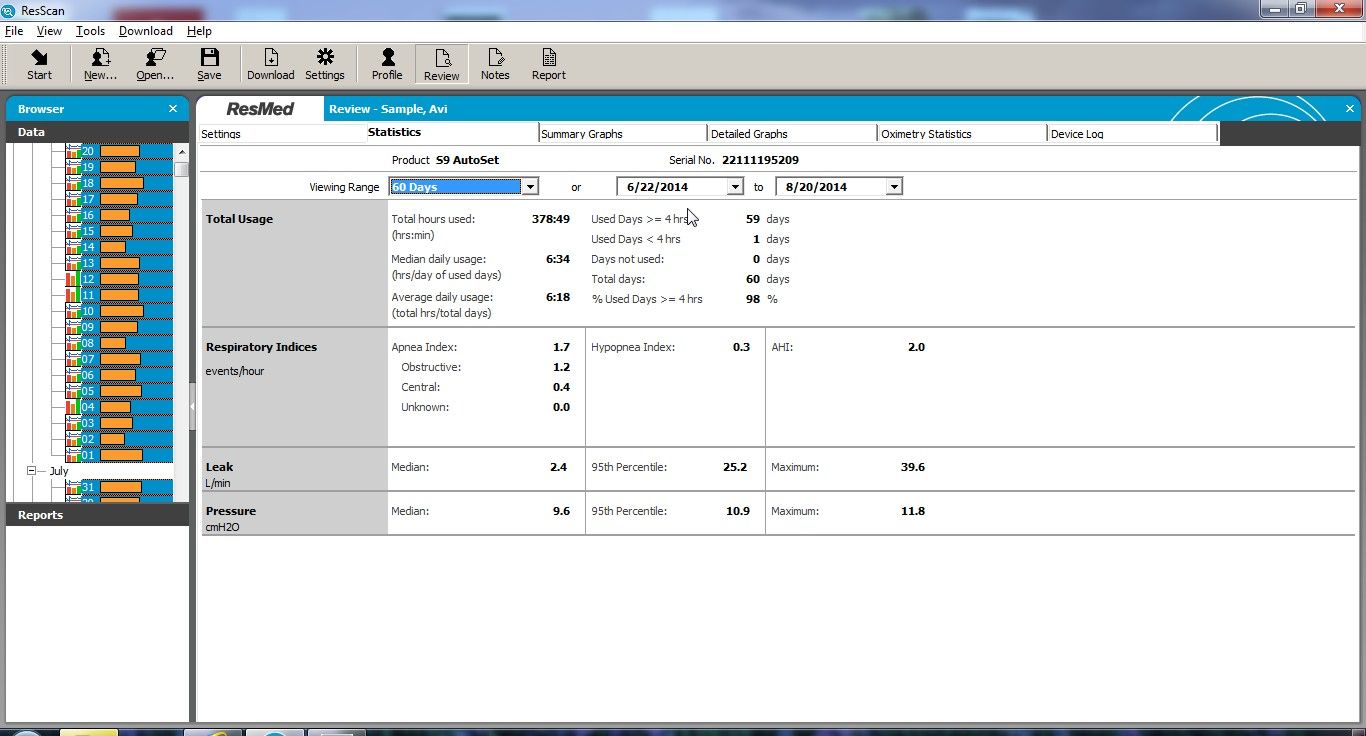Generate a Report via toolbar icon
This screenshot has width=1366, height=736.
548,64
